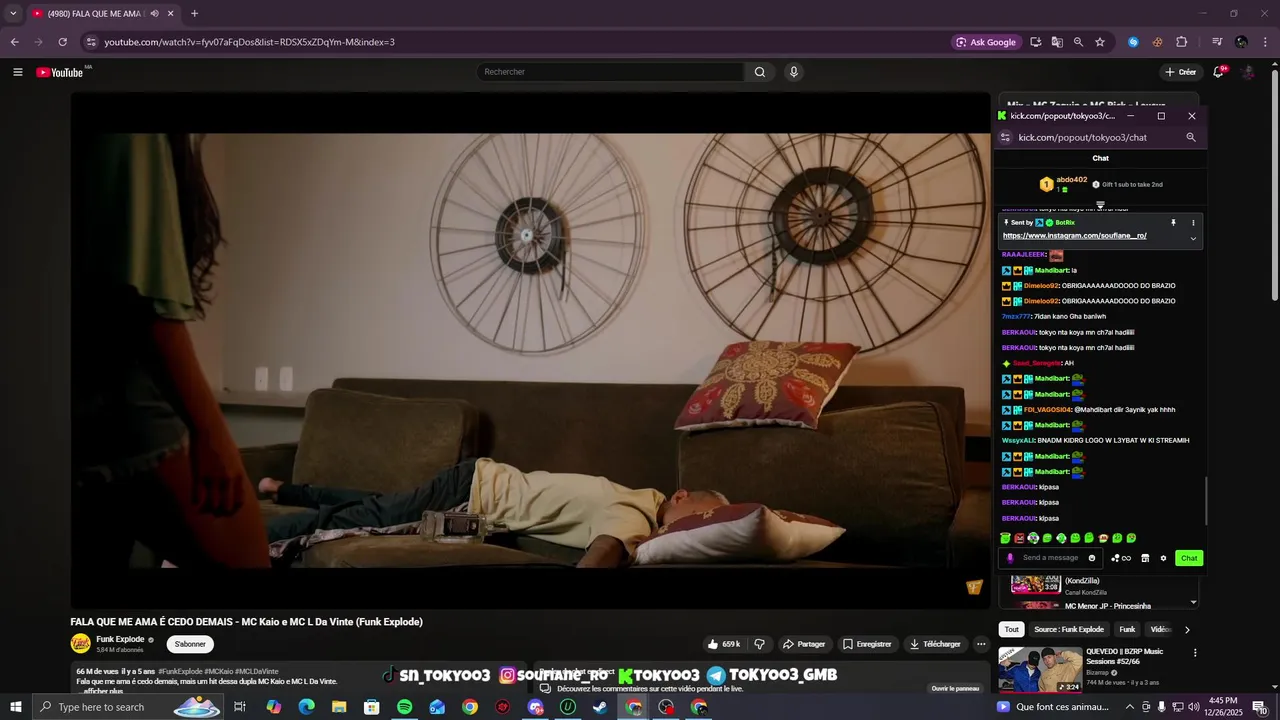Image resolution: width=1280 pixels, height=720 pixels.
Task: Toggle system volume icon in the tray
Action: 1193,707
